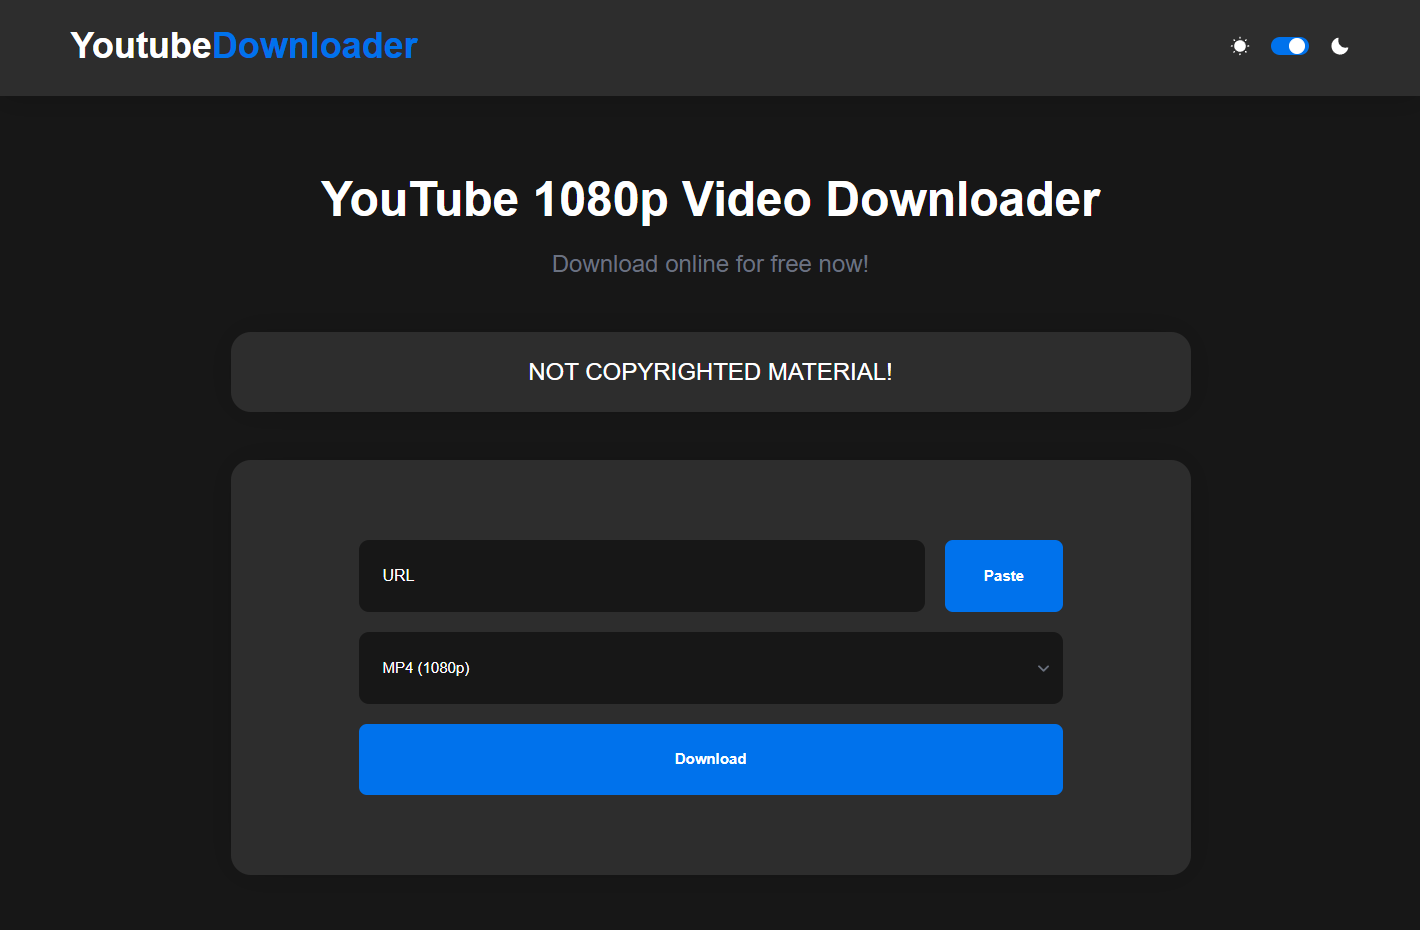Select the 'Download online for free now!' subtitle
The width and height of the screenshot is (1420, 930).
710,263
